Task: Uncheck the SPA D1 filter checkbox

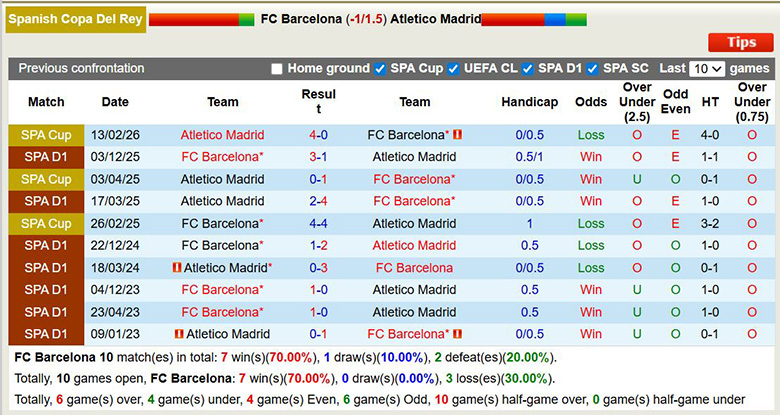Action: click(528, 69)
